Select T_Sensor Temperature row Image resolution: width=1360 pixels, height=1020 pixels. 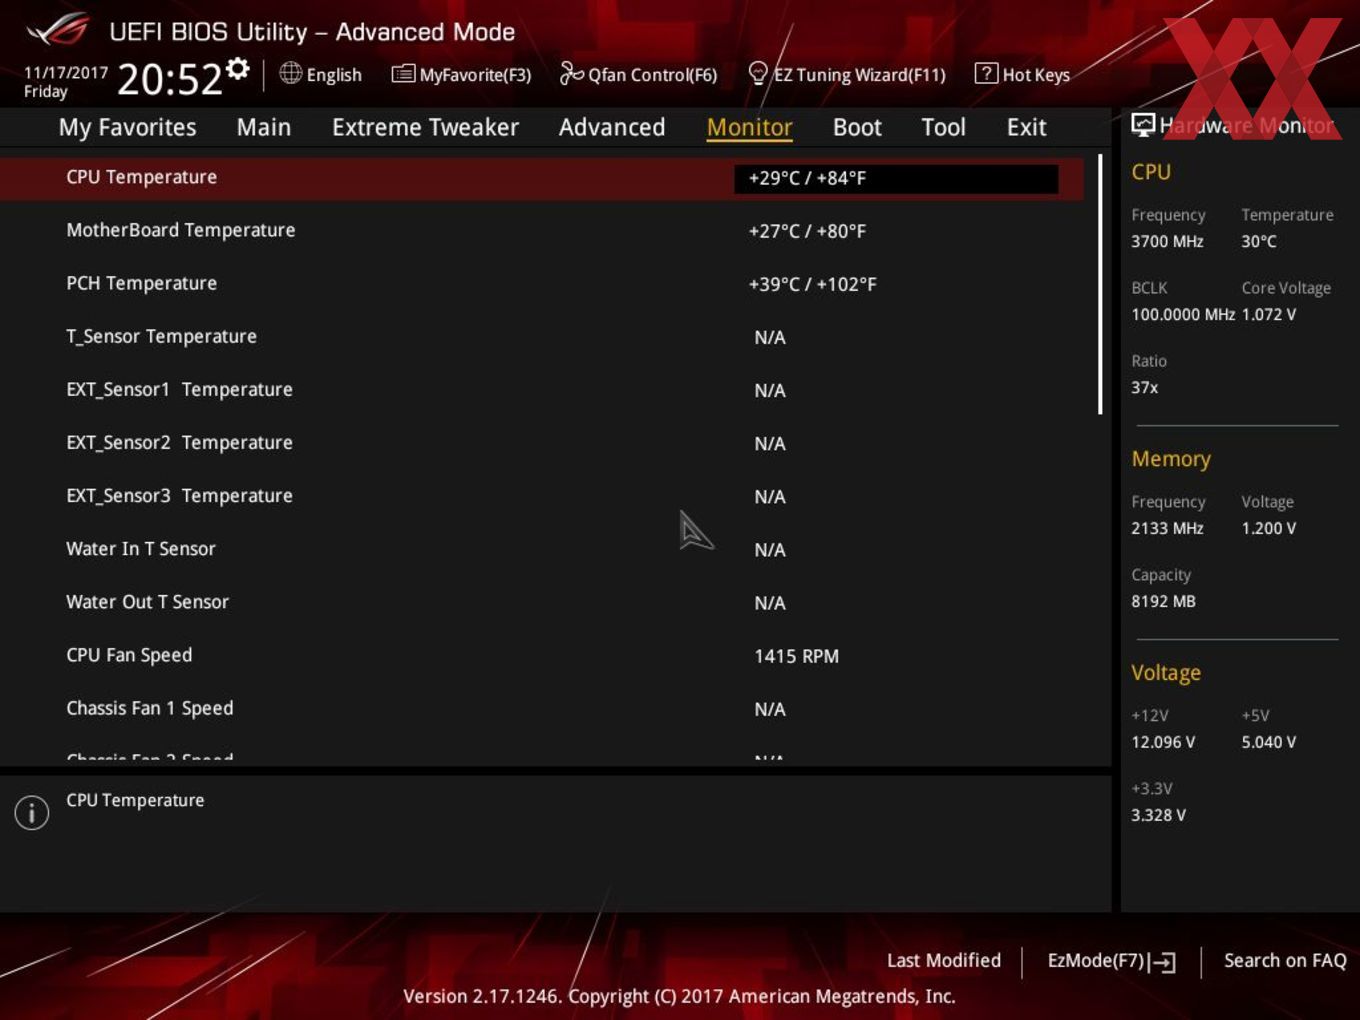(541, 337)
